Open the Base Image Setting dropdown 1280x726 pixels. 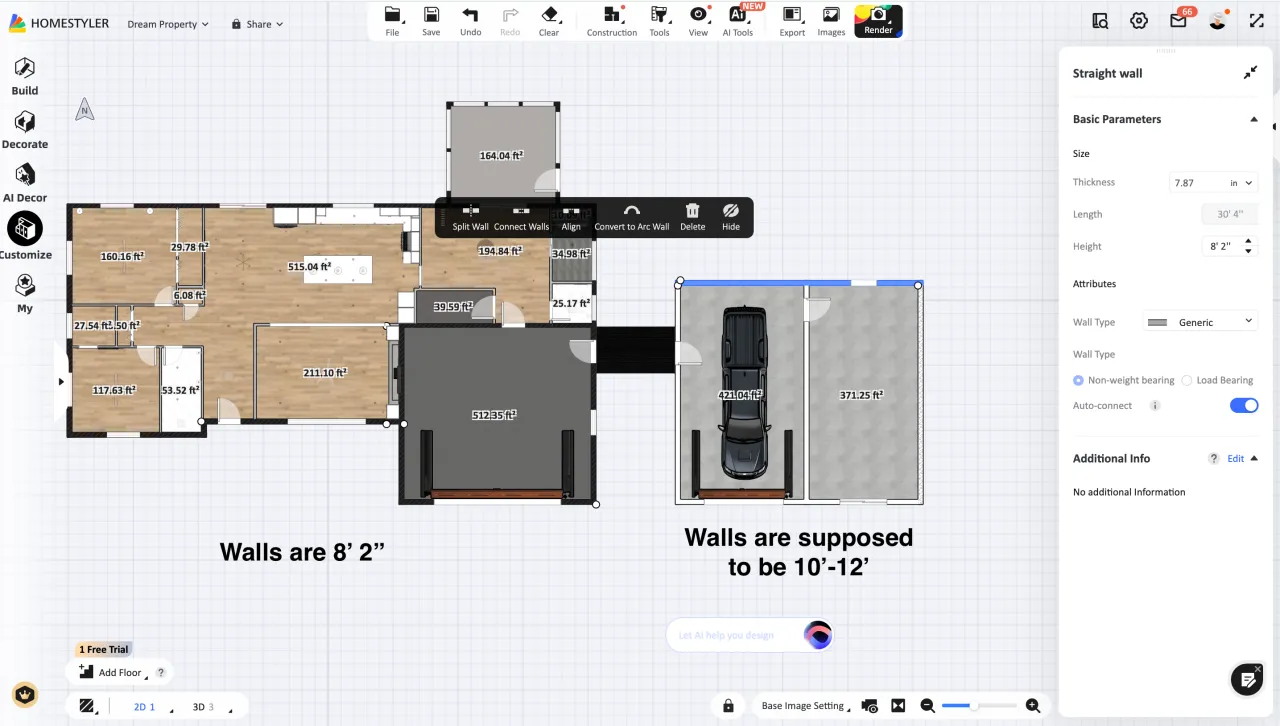pos(806,706)
